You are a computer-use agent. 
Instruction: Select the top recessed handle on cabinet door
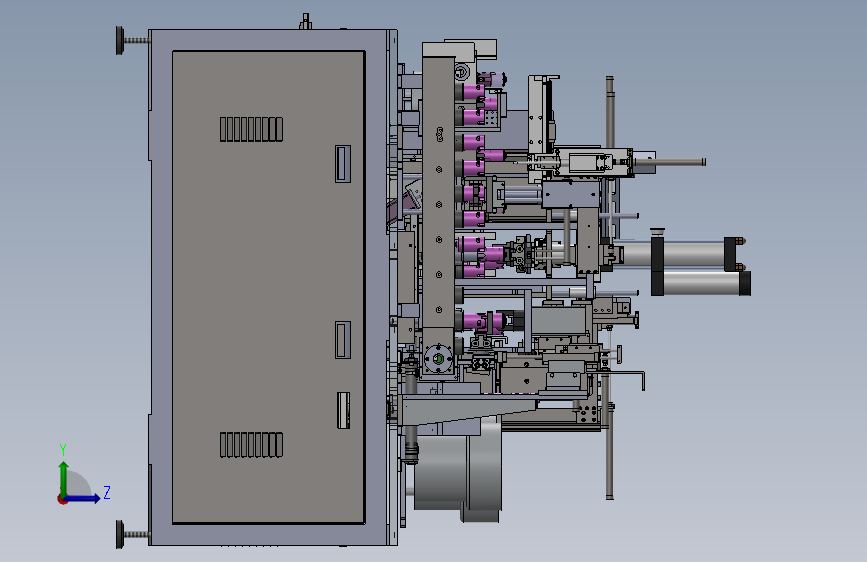coord(343,164)
